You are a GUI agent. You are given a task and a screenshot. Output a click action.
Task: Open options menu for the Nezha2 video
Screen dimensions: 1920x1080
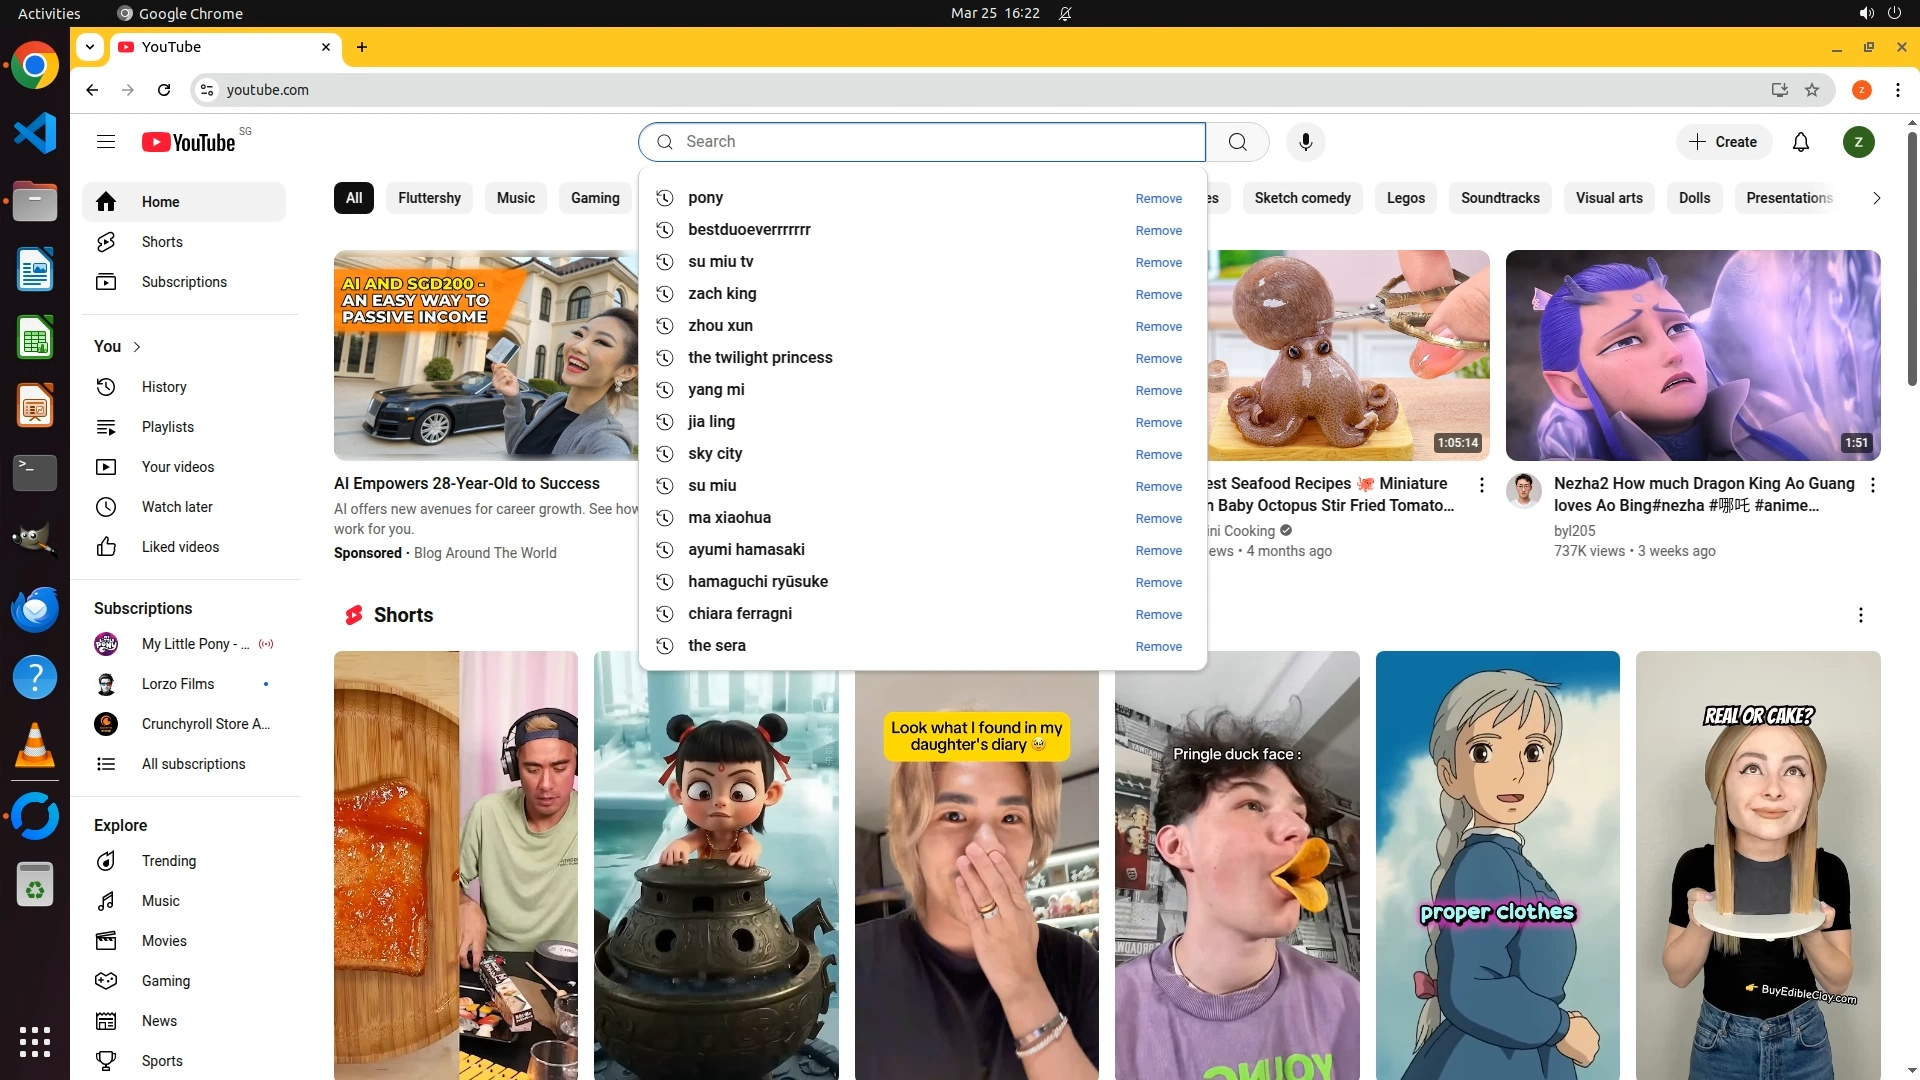pyautogui.click(x=1872, y=485)
